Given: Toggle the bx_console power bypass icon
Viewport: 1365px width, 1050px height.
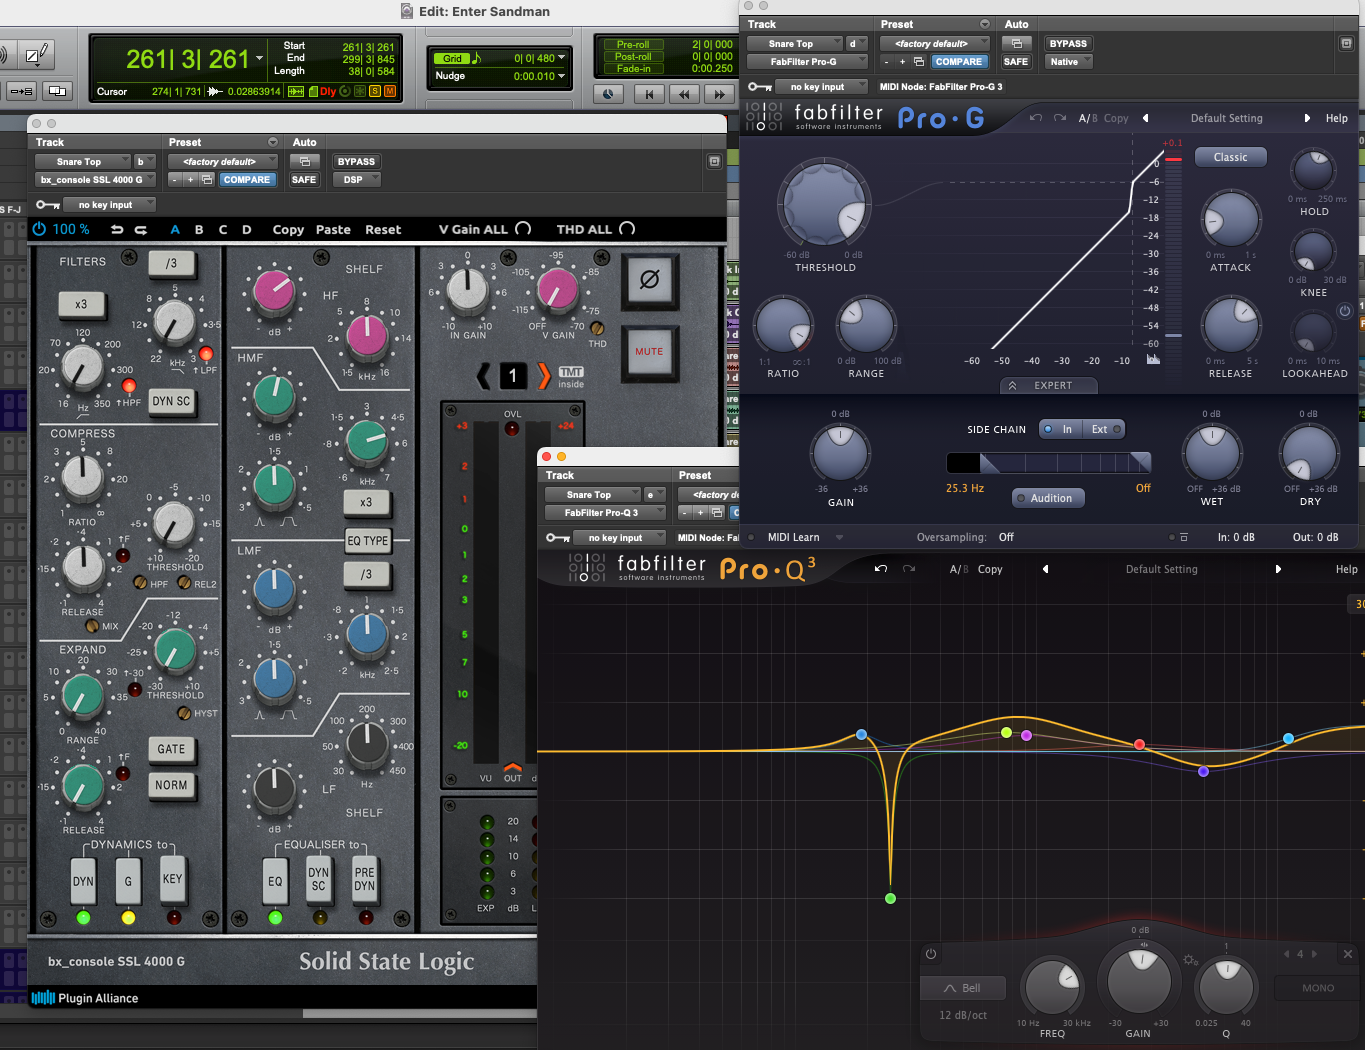Looking at the screenshot, I should [x=39, y=229].
